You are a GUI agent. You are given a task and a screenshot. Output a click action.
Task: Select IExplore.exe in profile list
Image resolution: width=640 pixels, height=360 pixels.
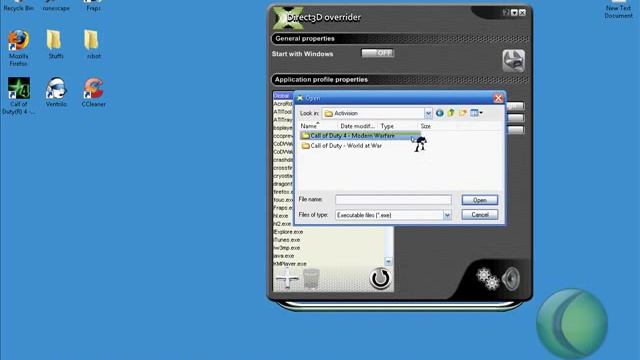(289, 232)
